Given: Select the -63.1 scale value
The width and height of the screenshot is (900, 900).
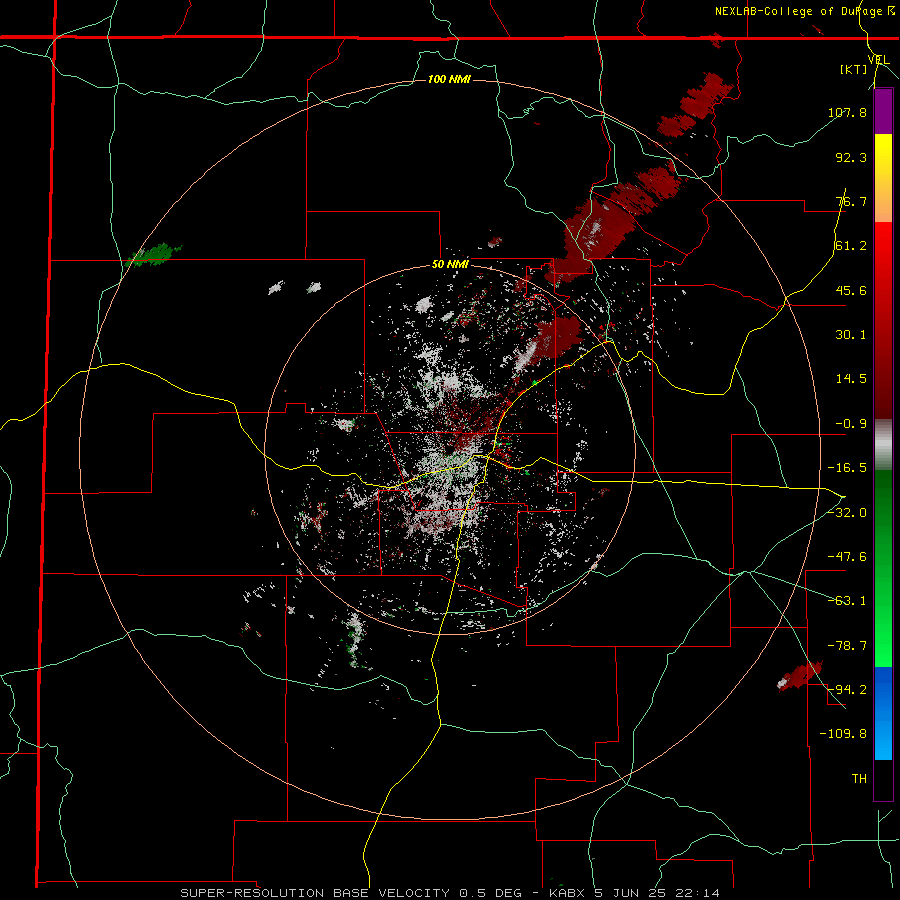Looking at the screenshot, I should [847, 601].
